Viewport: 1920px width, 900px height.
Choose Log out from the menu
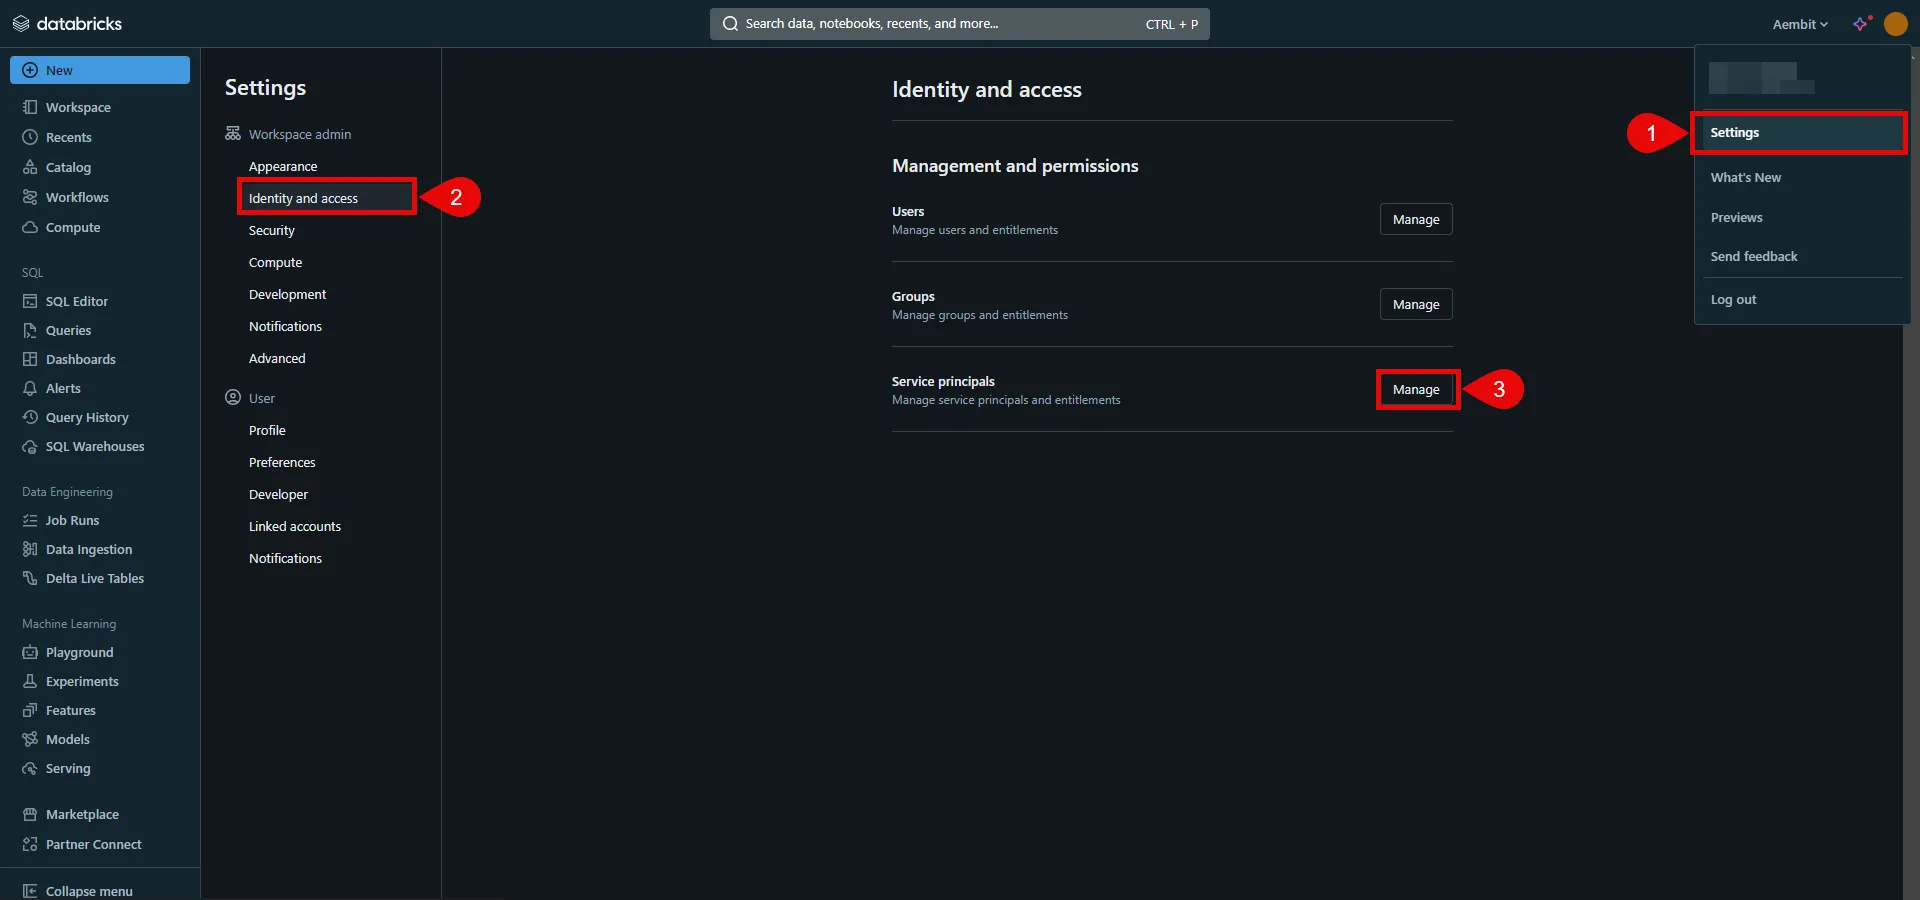pos(1733,300)
